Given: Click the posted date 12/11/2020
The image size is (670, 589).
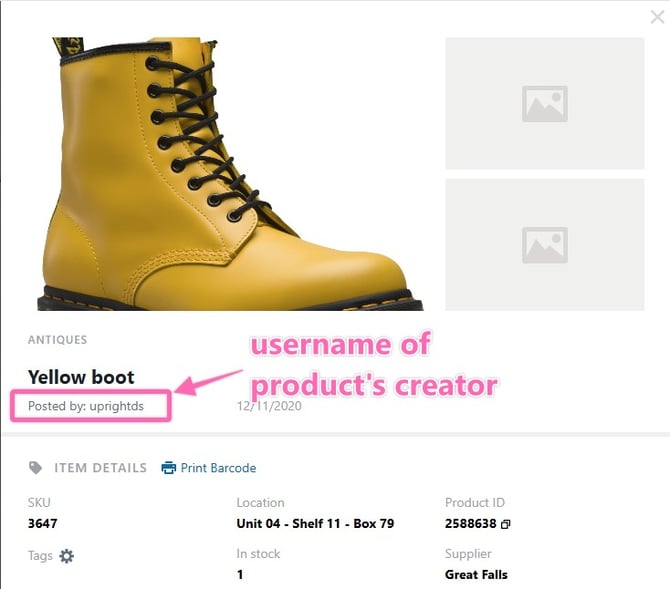Looking at the screenshot, I should tap(267, 406).
